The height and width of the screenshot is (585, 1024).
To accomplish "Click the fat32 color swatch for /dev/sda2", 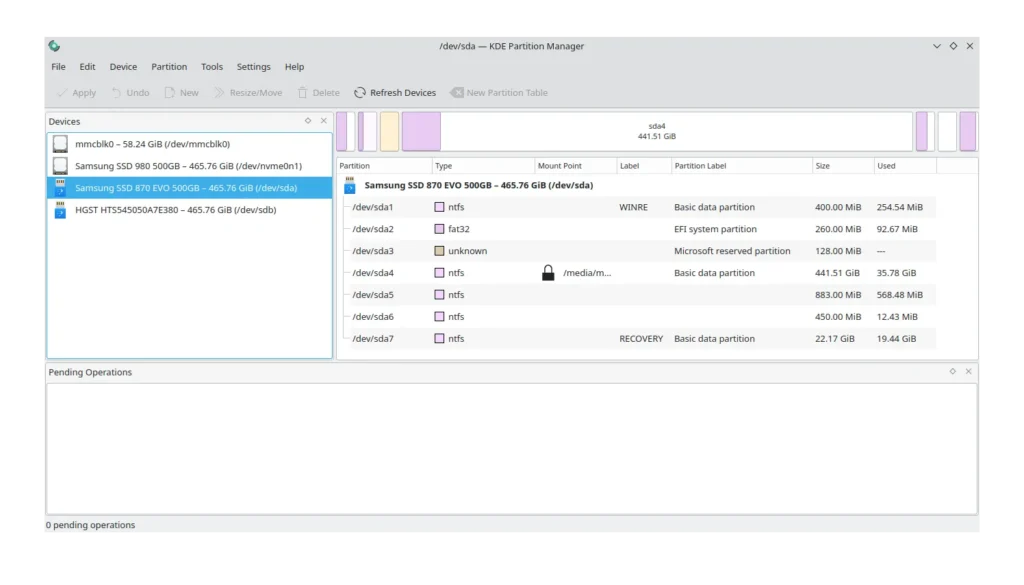I will tap(439, 229).
